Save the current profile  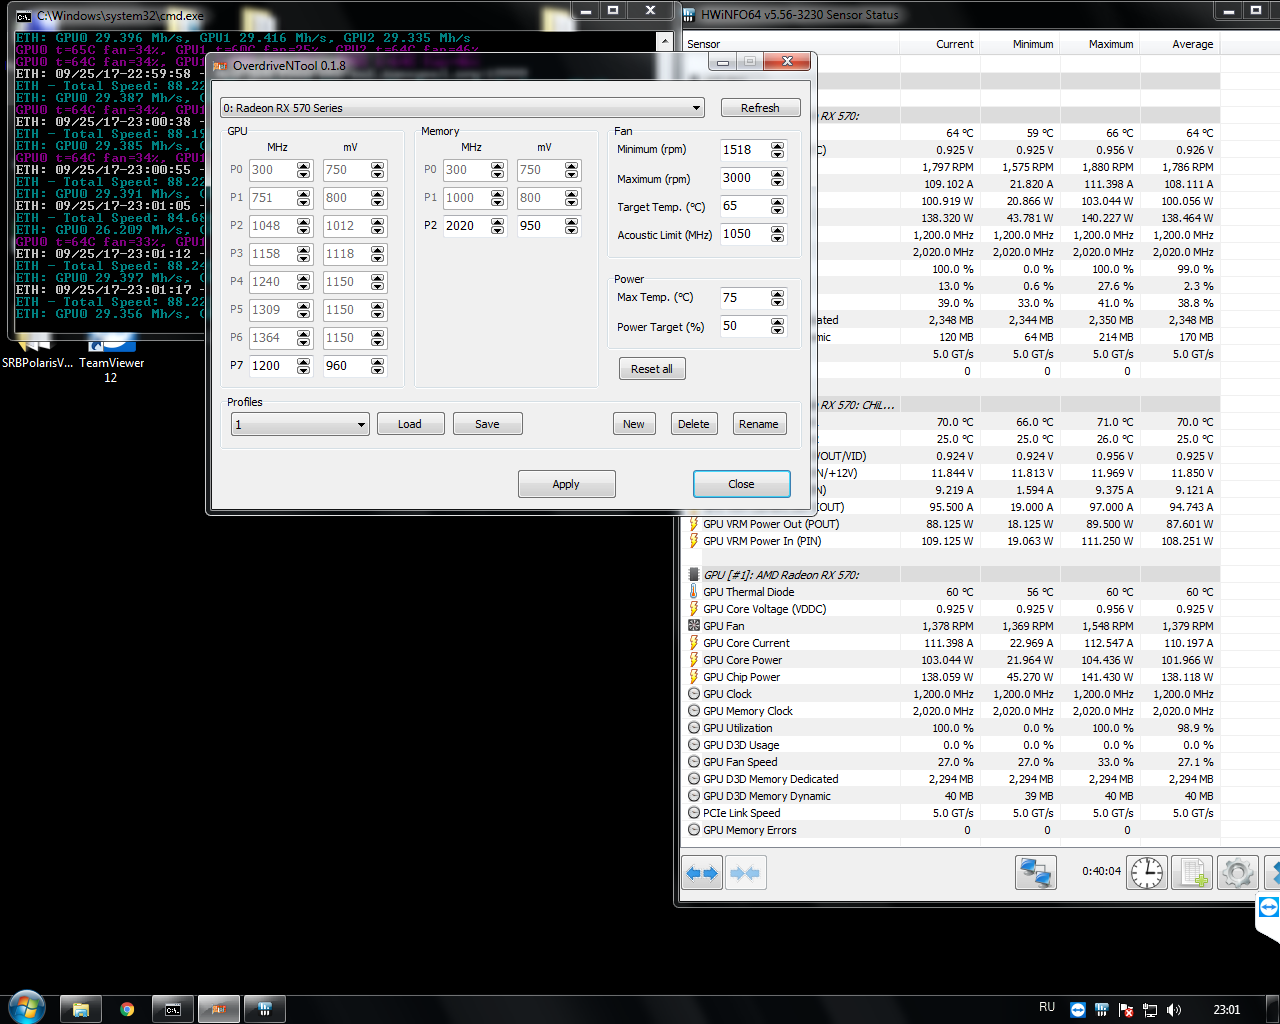pyautogui.click(x=487, y=424)
